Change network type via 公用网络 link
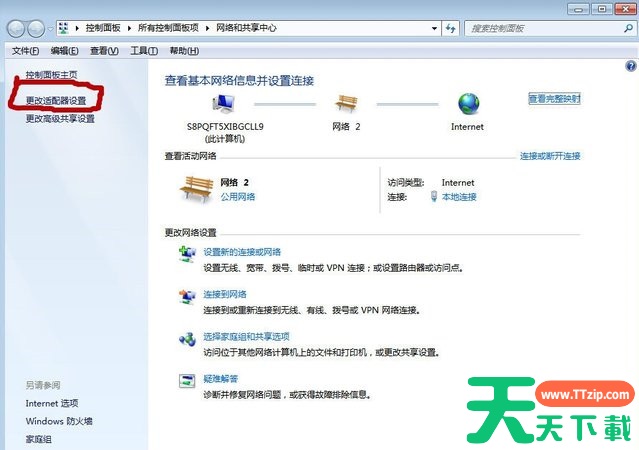Image resolution: width=639 pixels, height=450 pixels. click(x=238, y=197)
